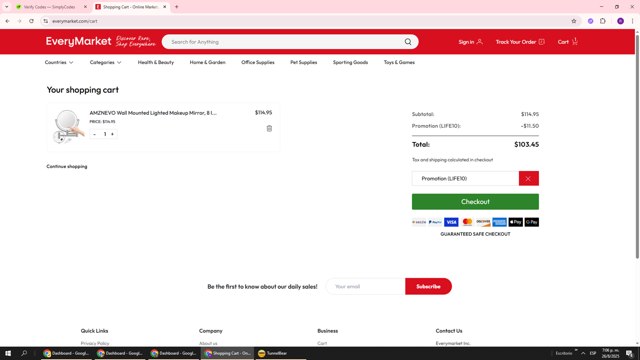The image size is (640, 360).
Task: Open a new browser tab
Action: [176, 7]
